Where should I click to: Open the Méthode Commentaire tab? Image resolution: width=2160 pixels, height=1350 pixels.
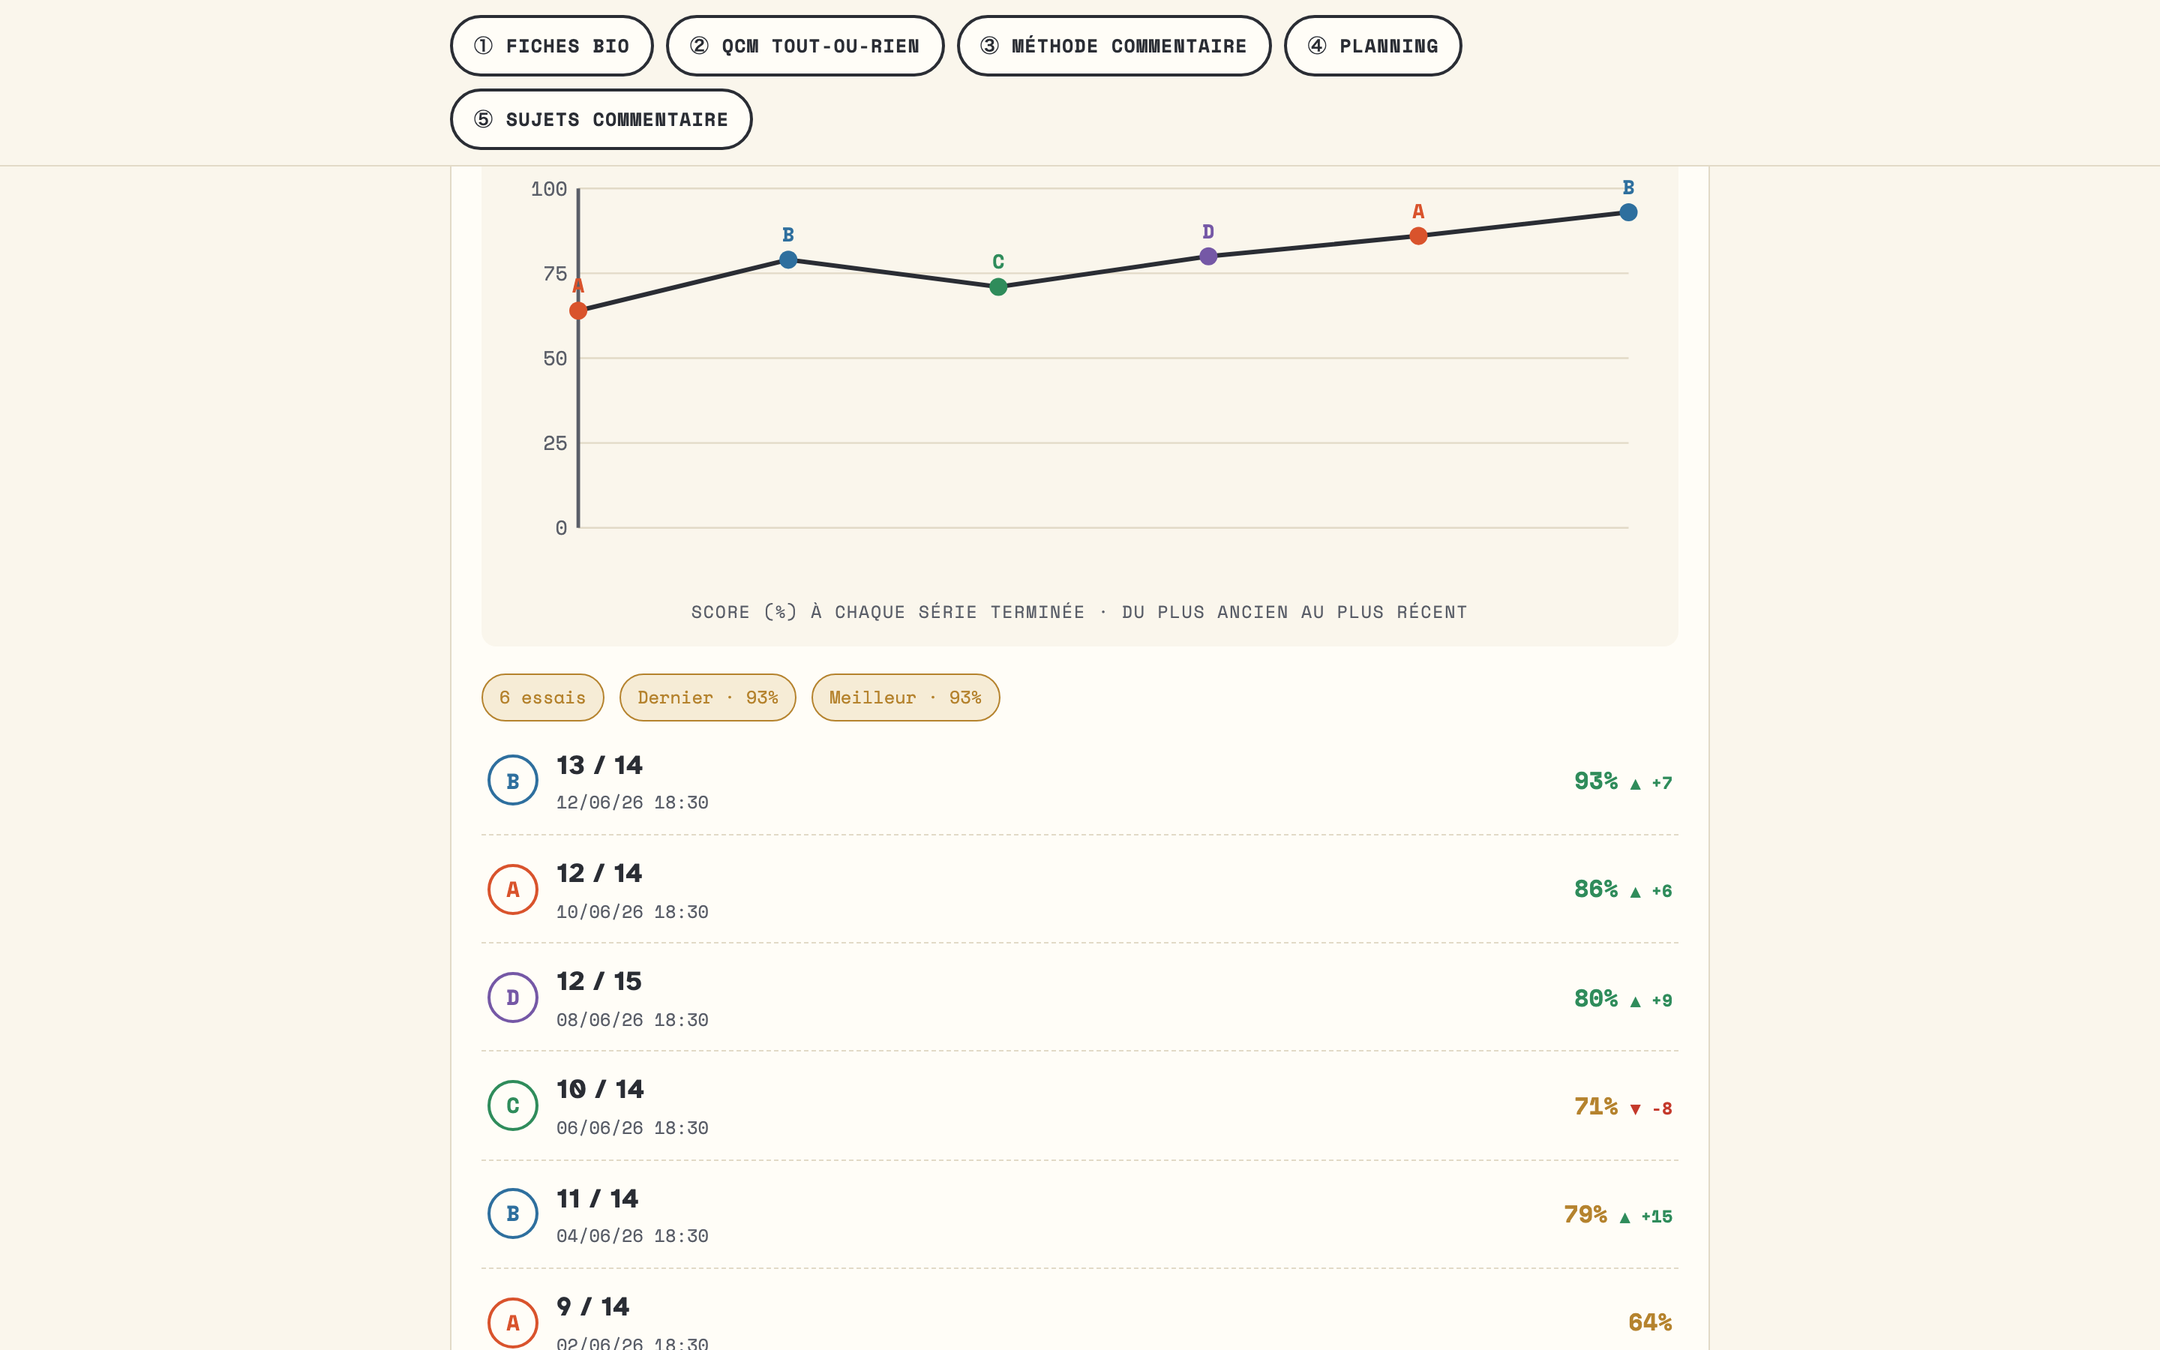point(1114,46)
